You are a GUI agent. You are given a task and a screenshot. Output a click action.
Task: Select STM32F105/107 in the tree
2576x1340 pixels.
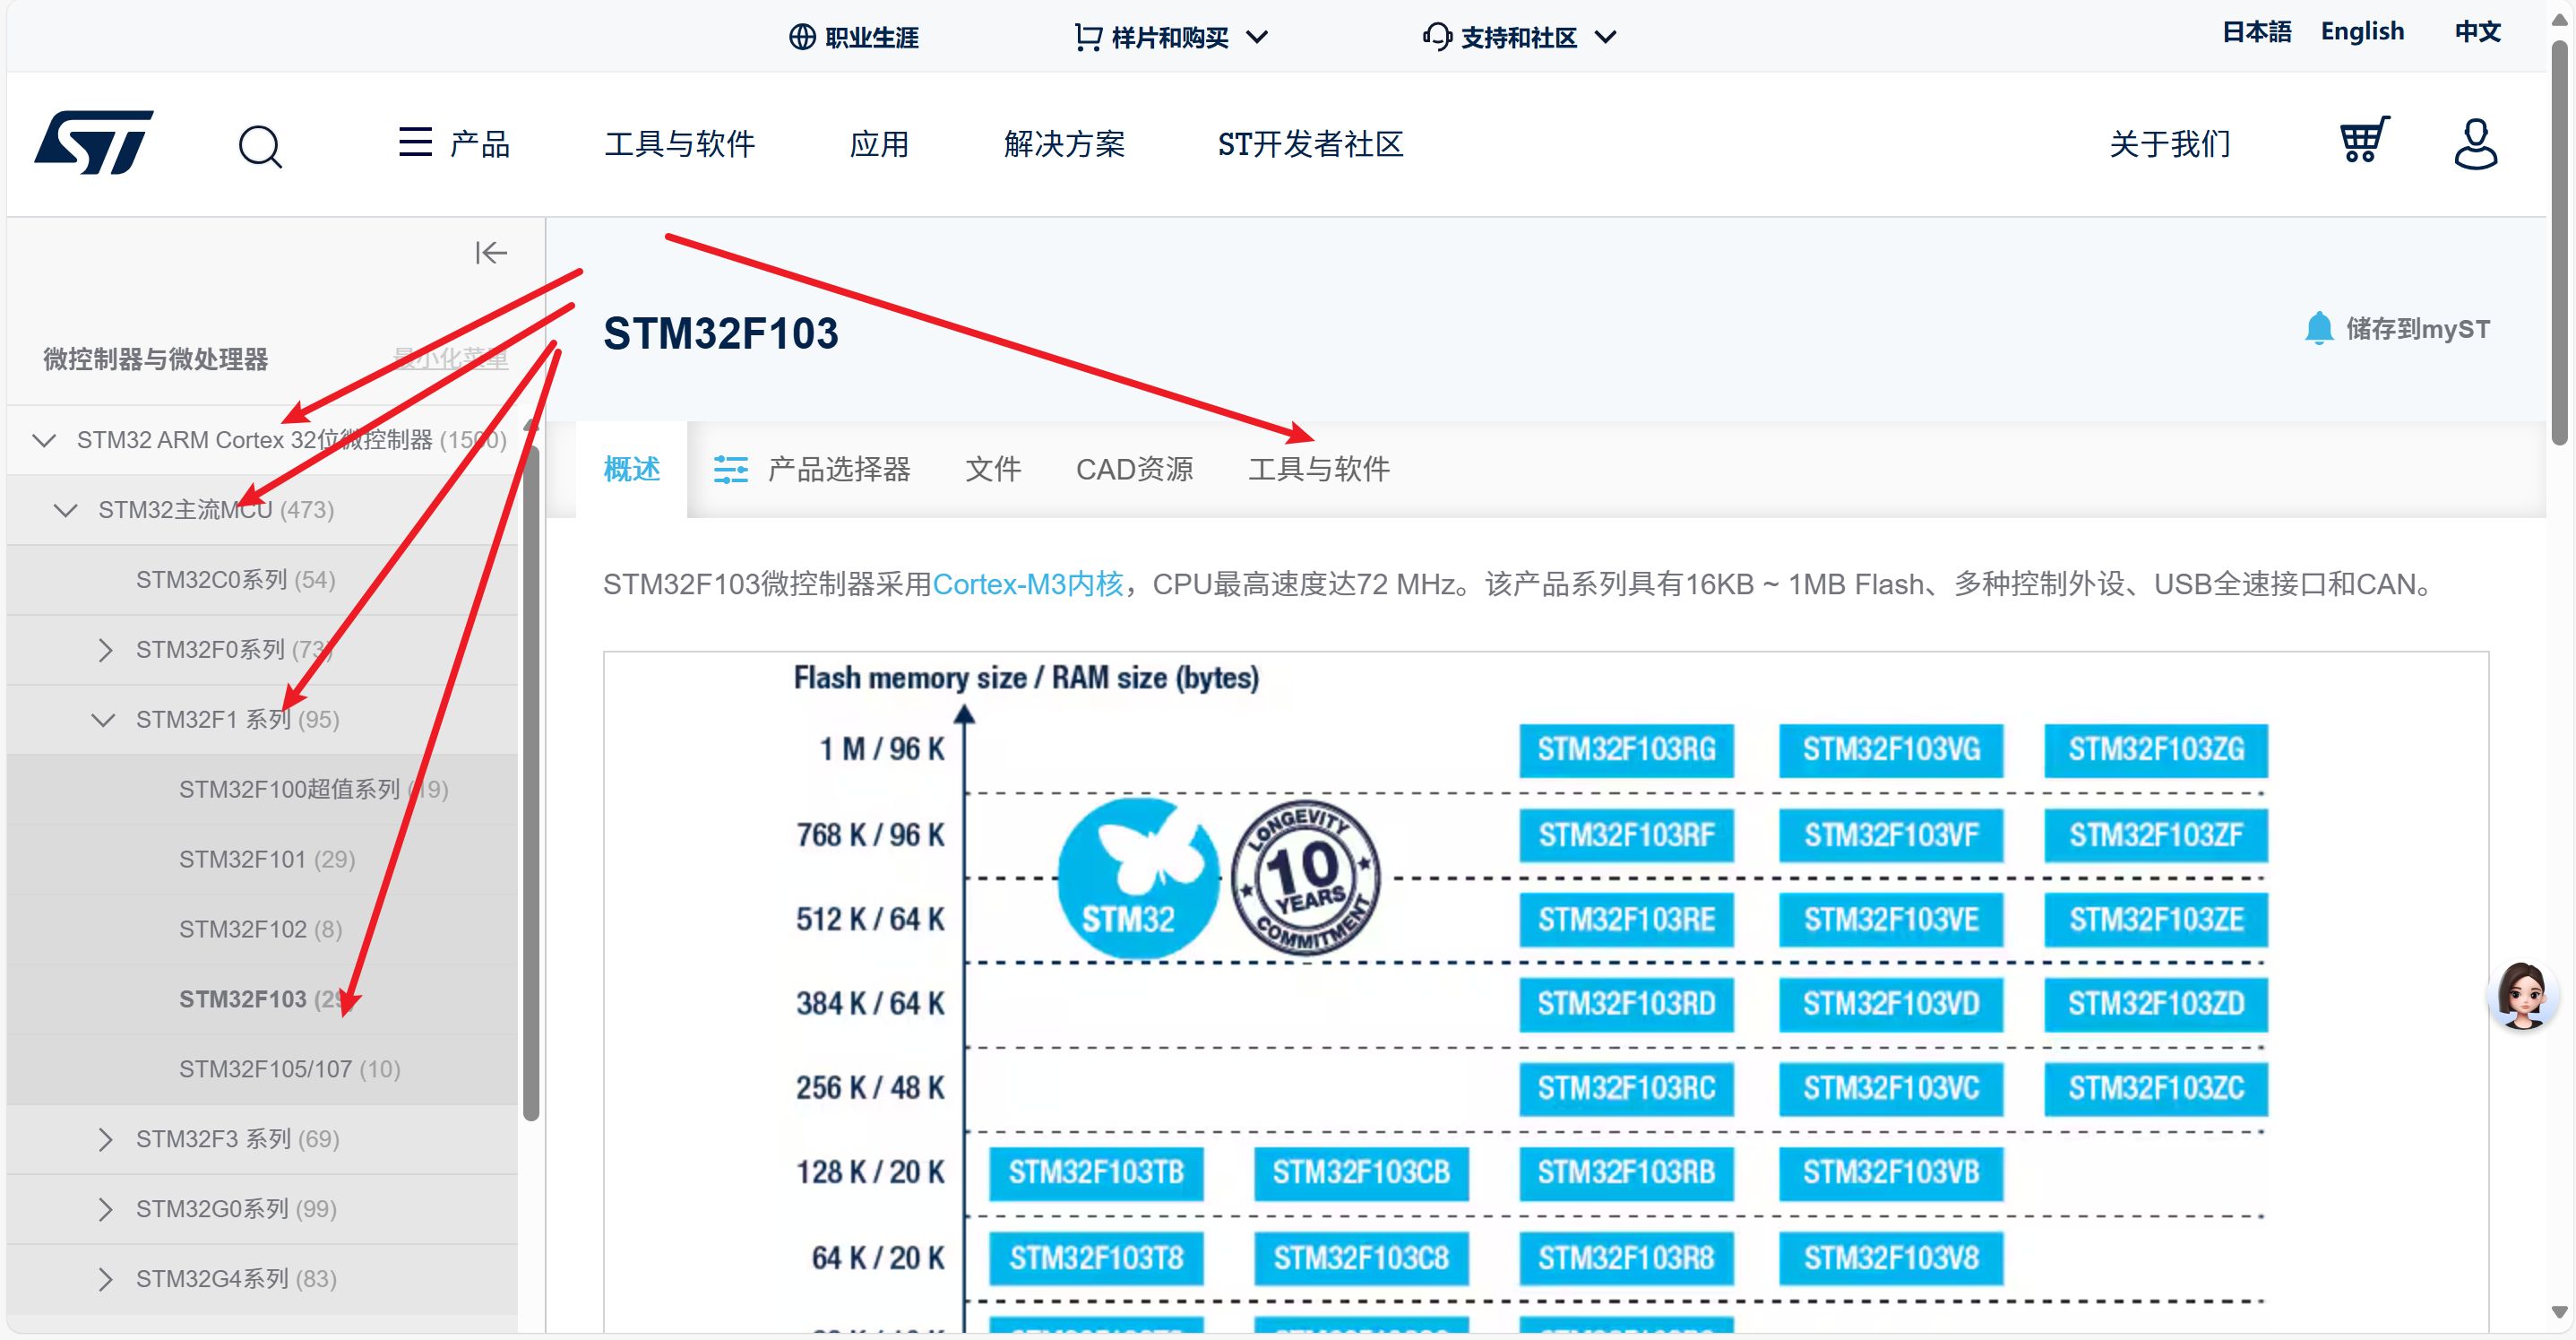(289, 1070)
